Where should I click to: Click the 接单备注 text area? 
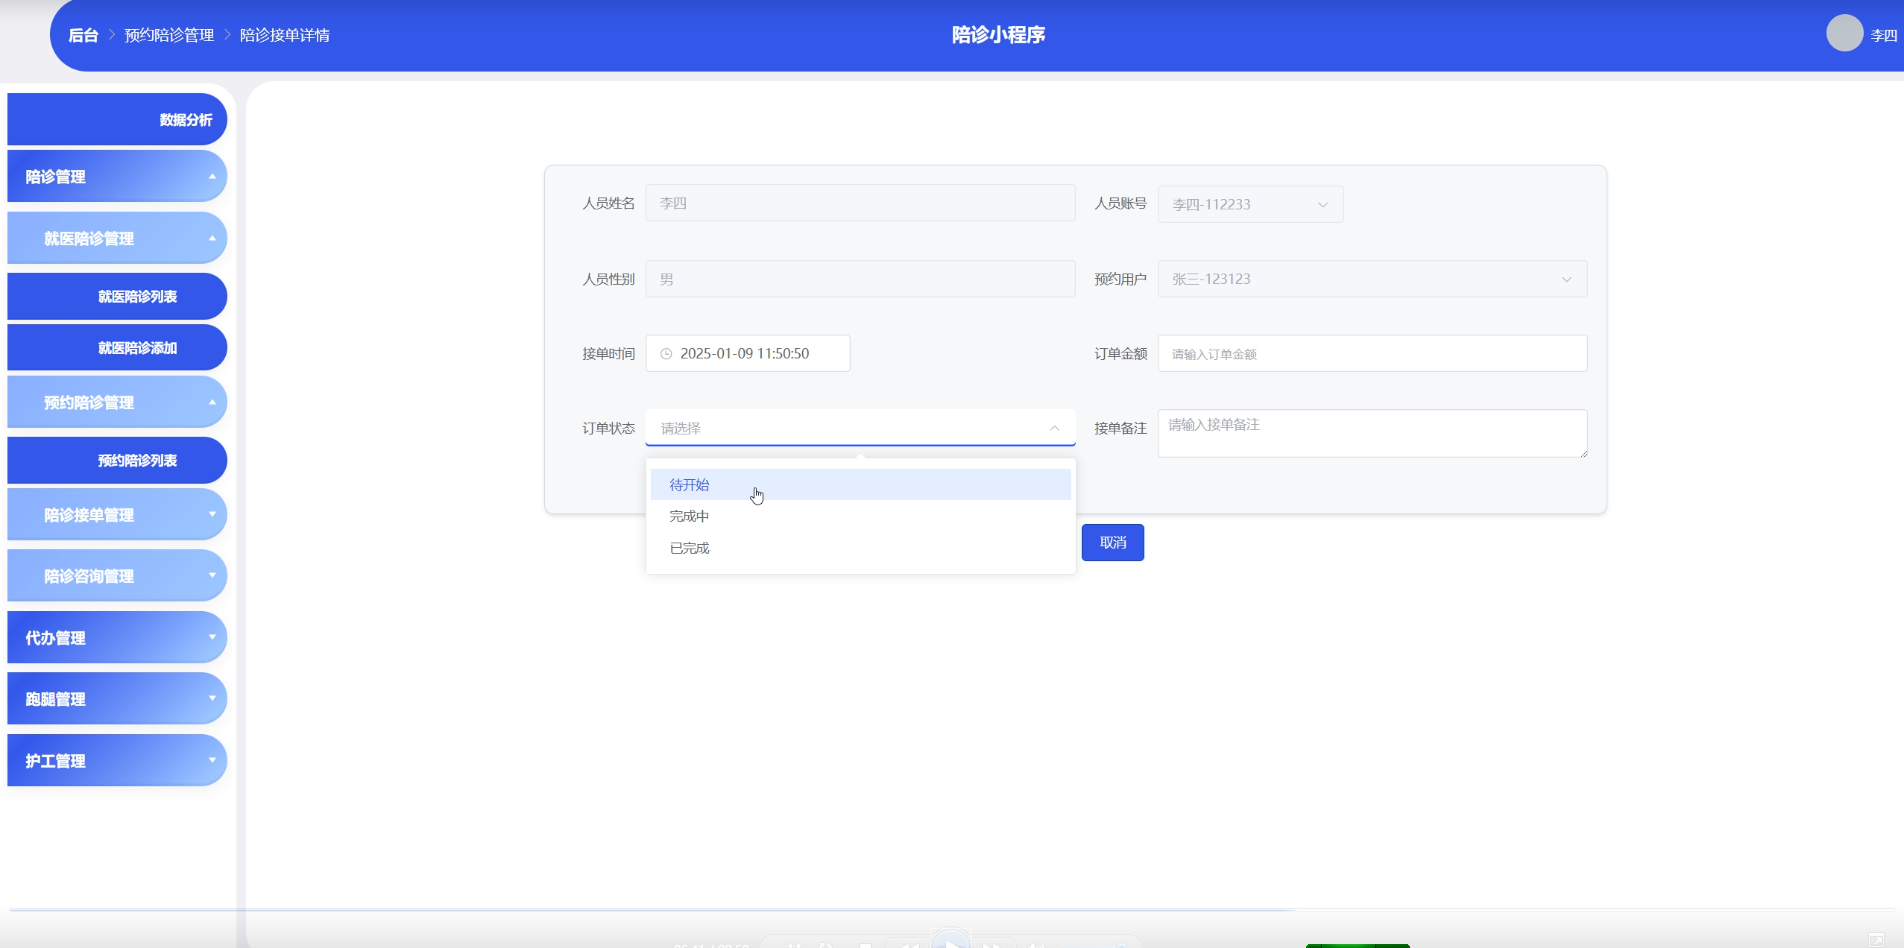pyautogui.click(x=1372, y=434)
